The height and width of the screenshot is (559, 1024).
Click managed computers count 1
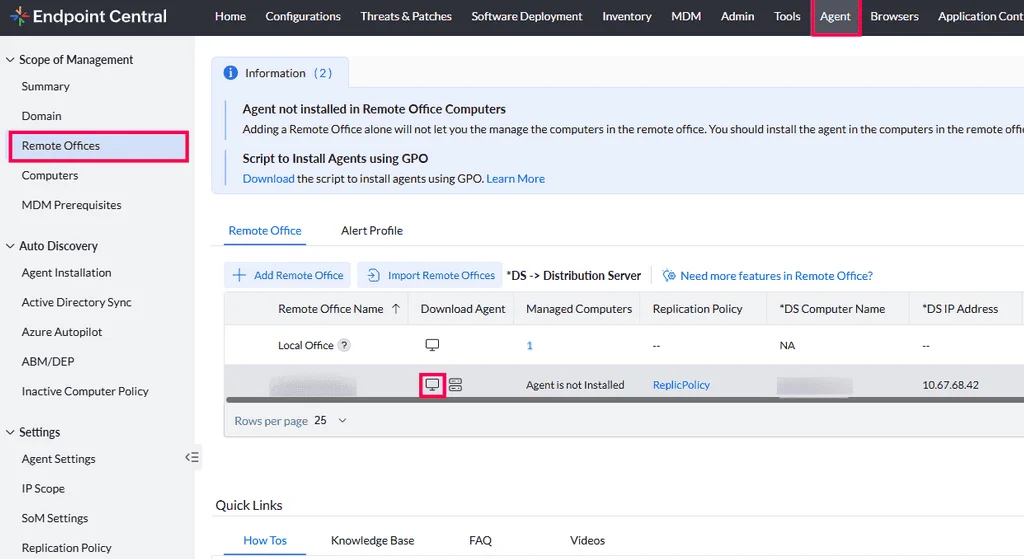click(x=530, y=345)
